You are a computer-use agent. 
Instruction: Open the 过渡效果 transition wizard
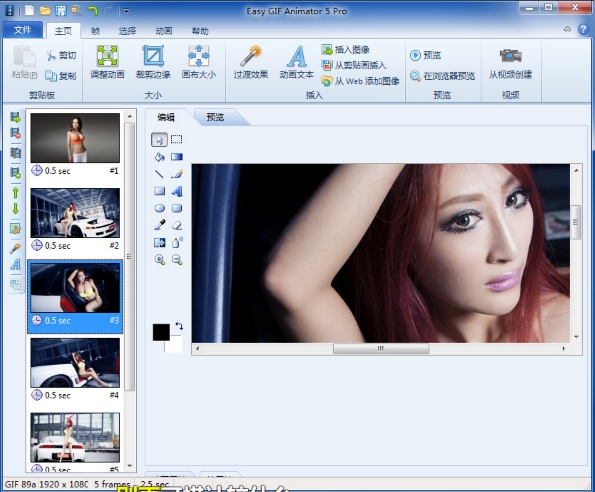tap(251, 62)
